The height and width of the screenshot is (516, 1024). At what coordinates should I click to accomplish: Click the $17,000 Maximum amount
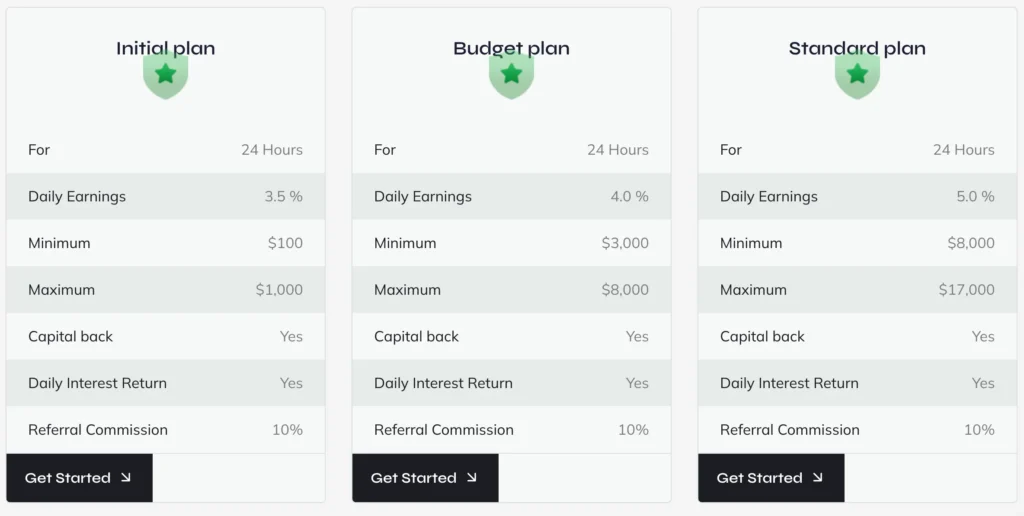967,290
